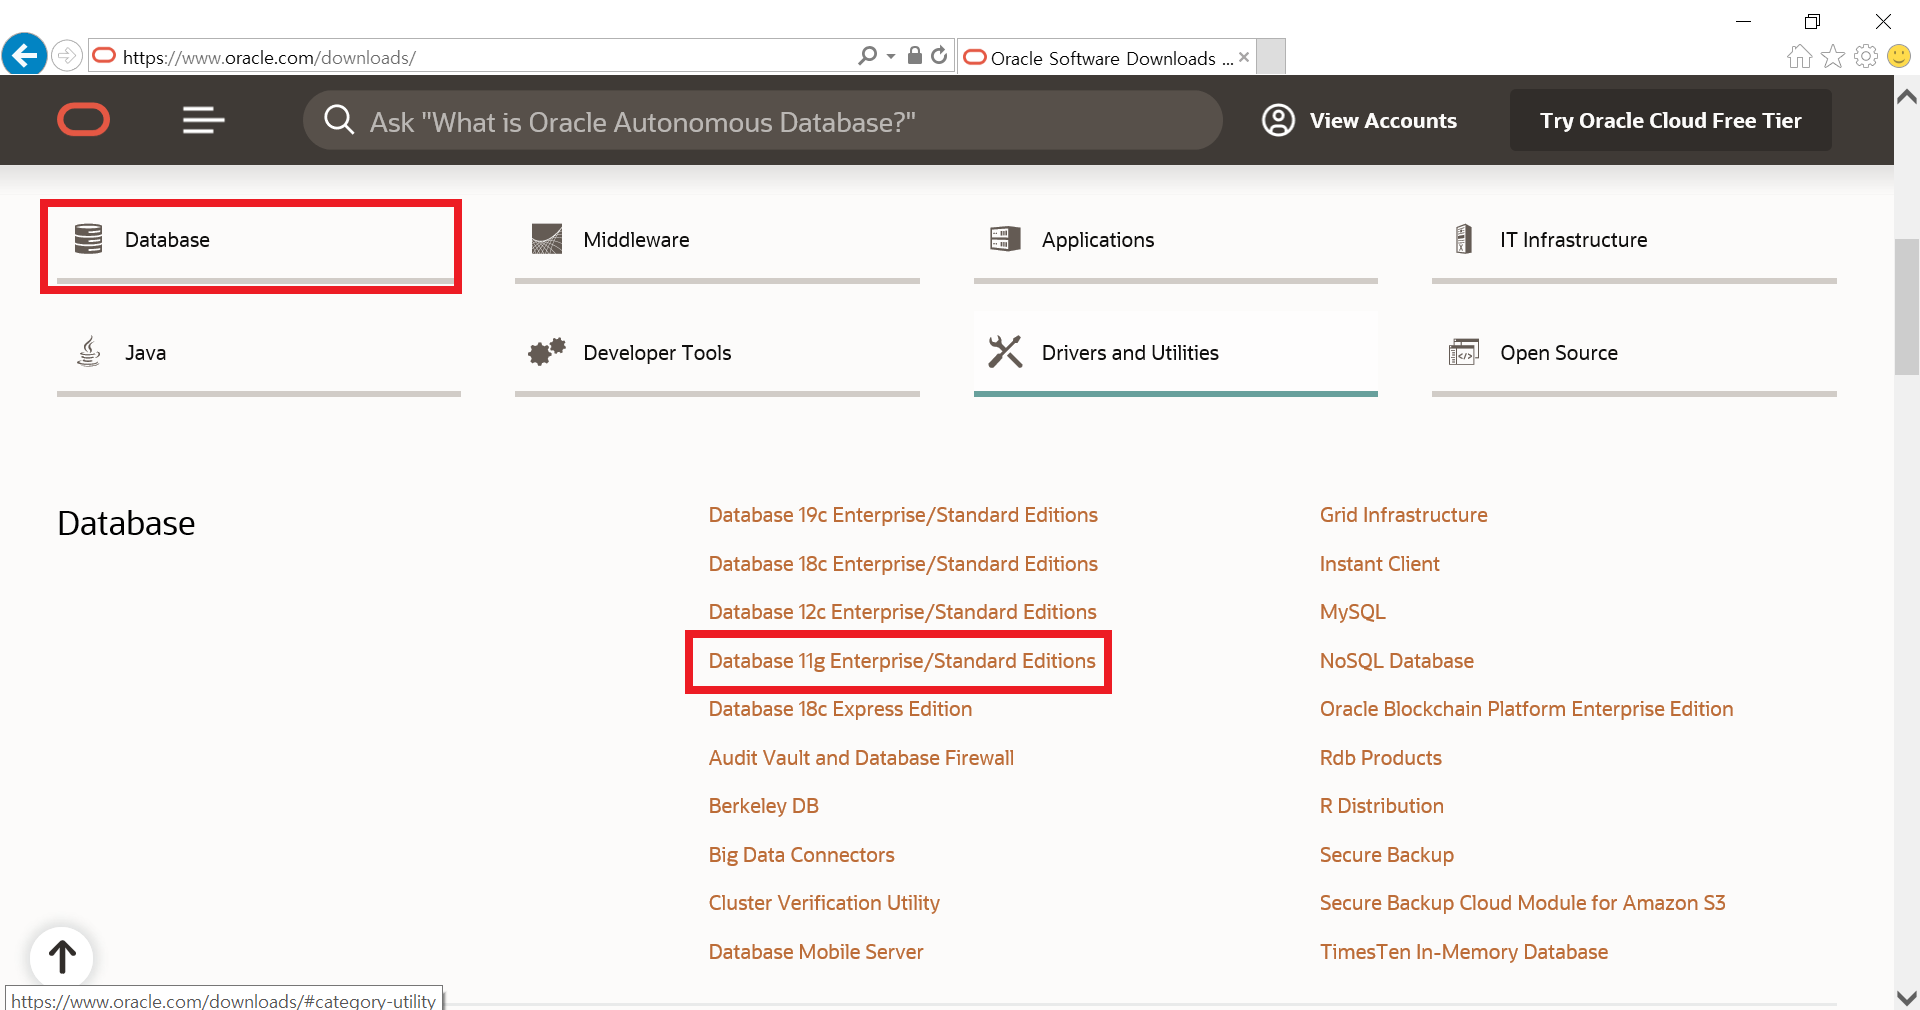
Task: Open Database 18c Express Edition link
Action: coord(840,709)
